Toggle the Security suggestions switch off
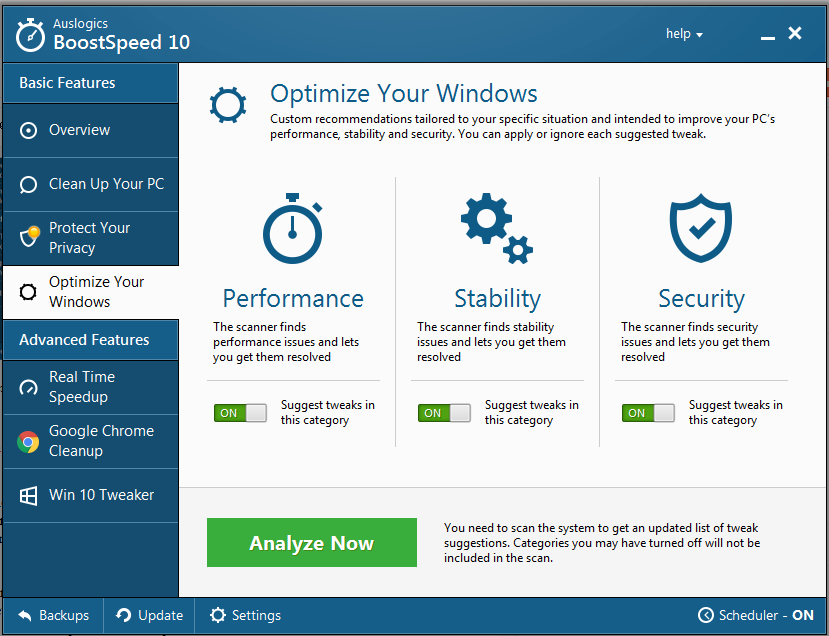 point(648,412)
